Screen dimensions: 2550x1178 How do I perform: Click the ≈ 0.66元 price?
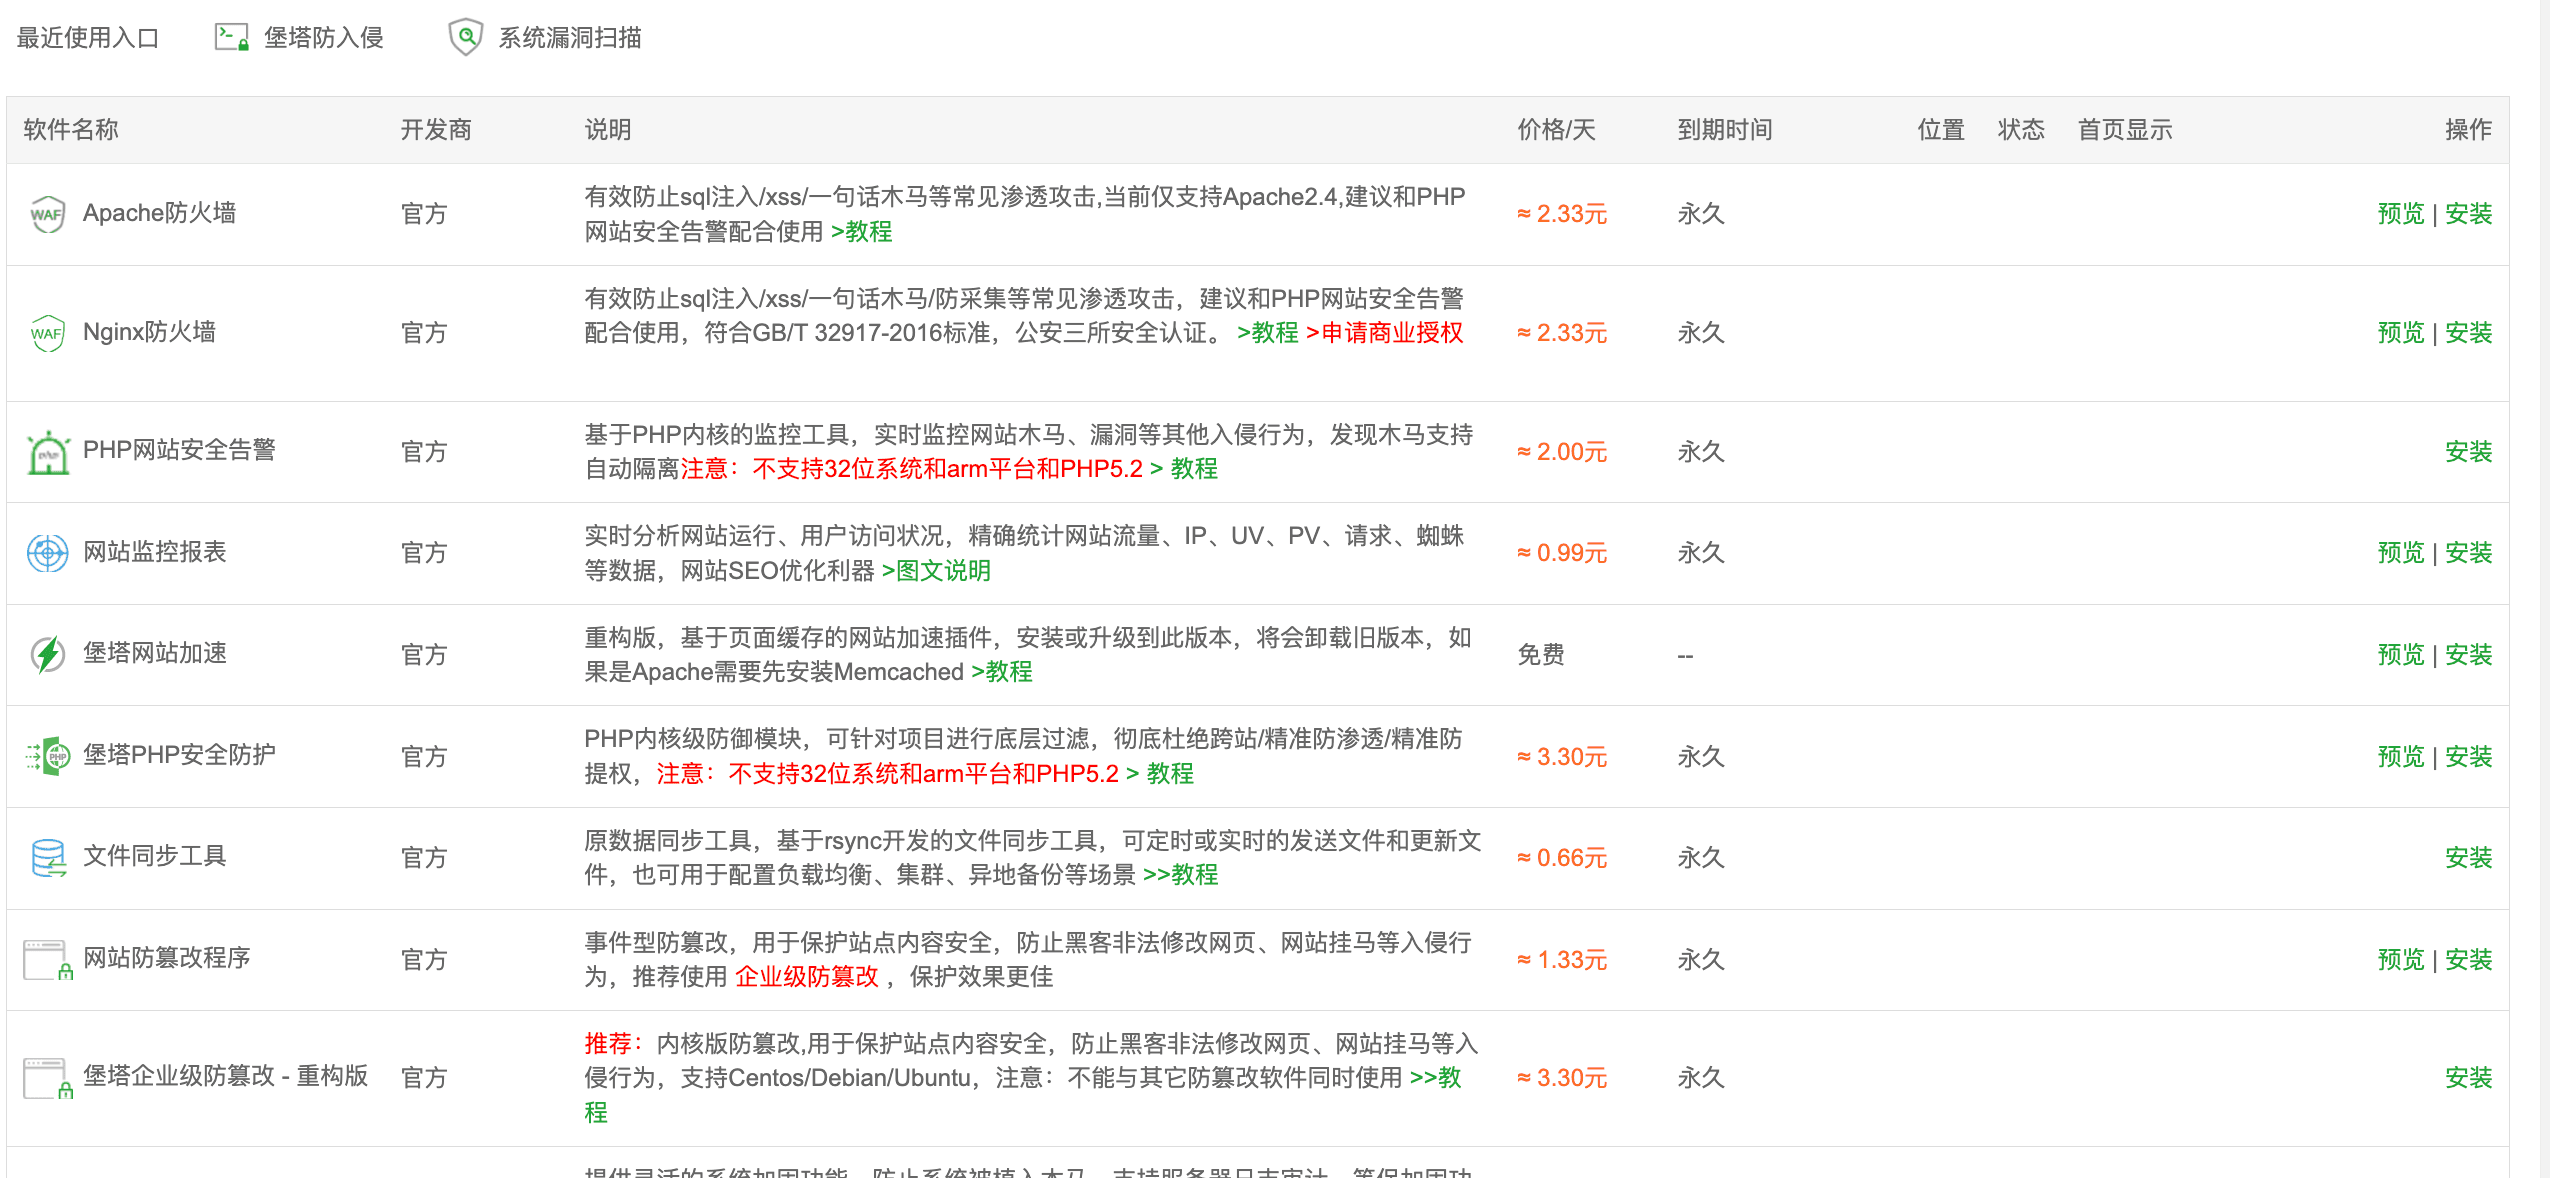[x=1562, y=858]
